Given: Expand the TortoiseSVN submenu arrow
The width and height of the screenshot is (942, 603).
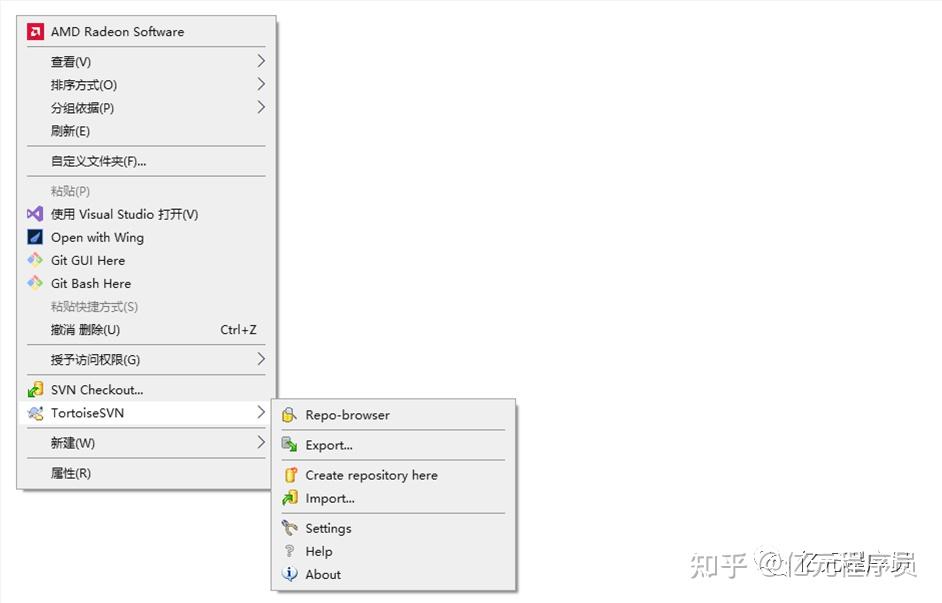Looking at the screenshot, I should click(261, 412).
